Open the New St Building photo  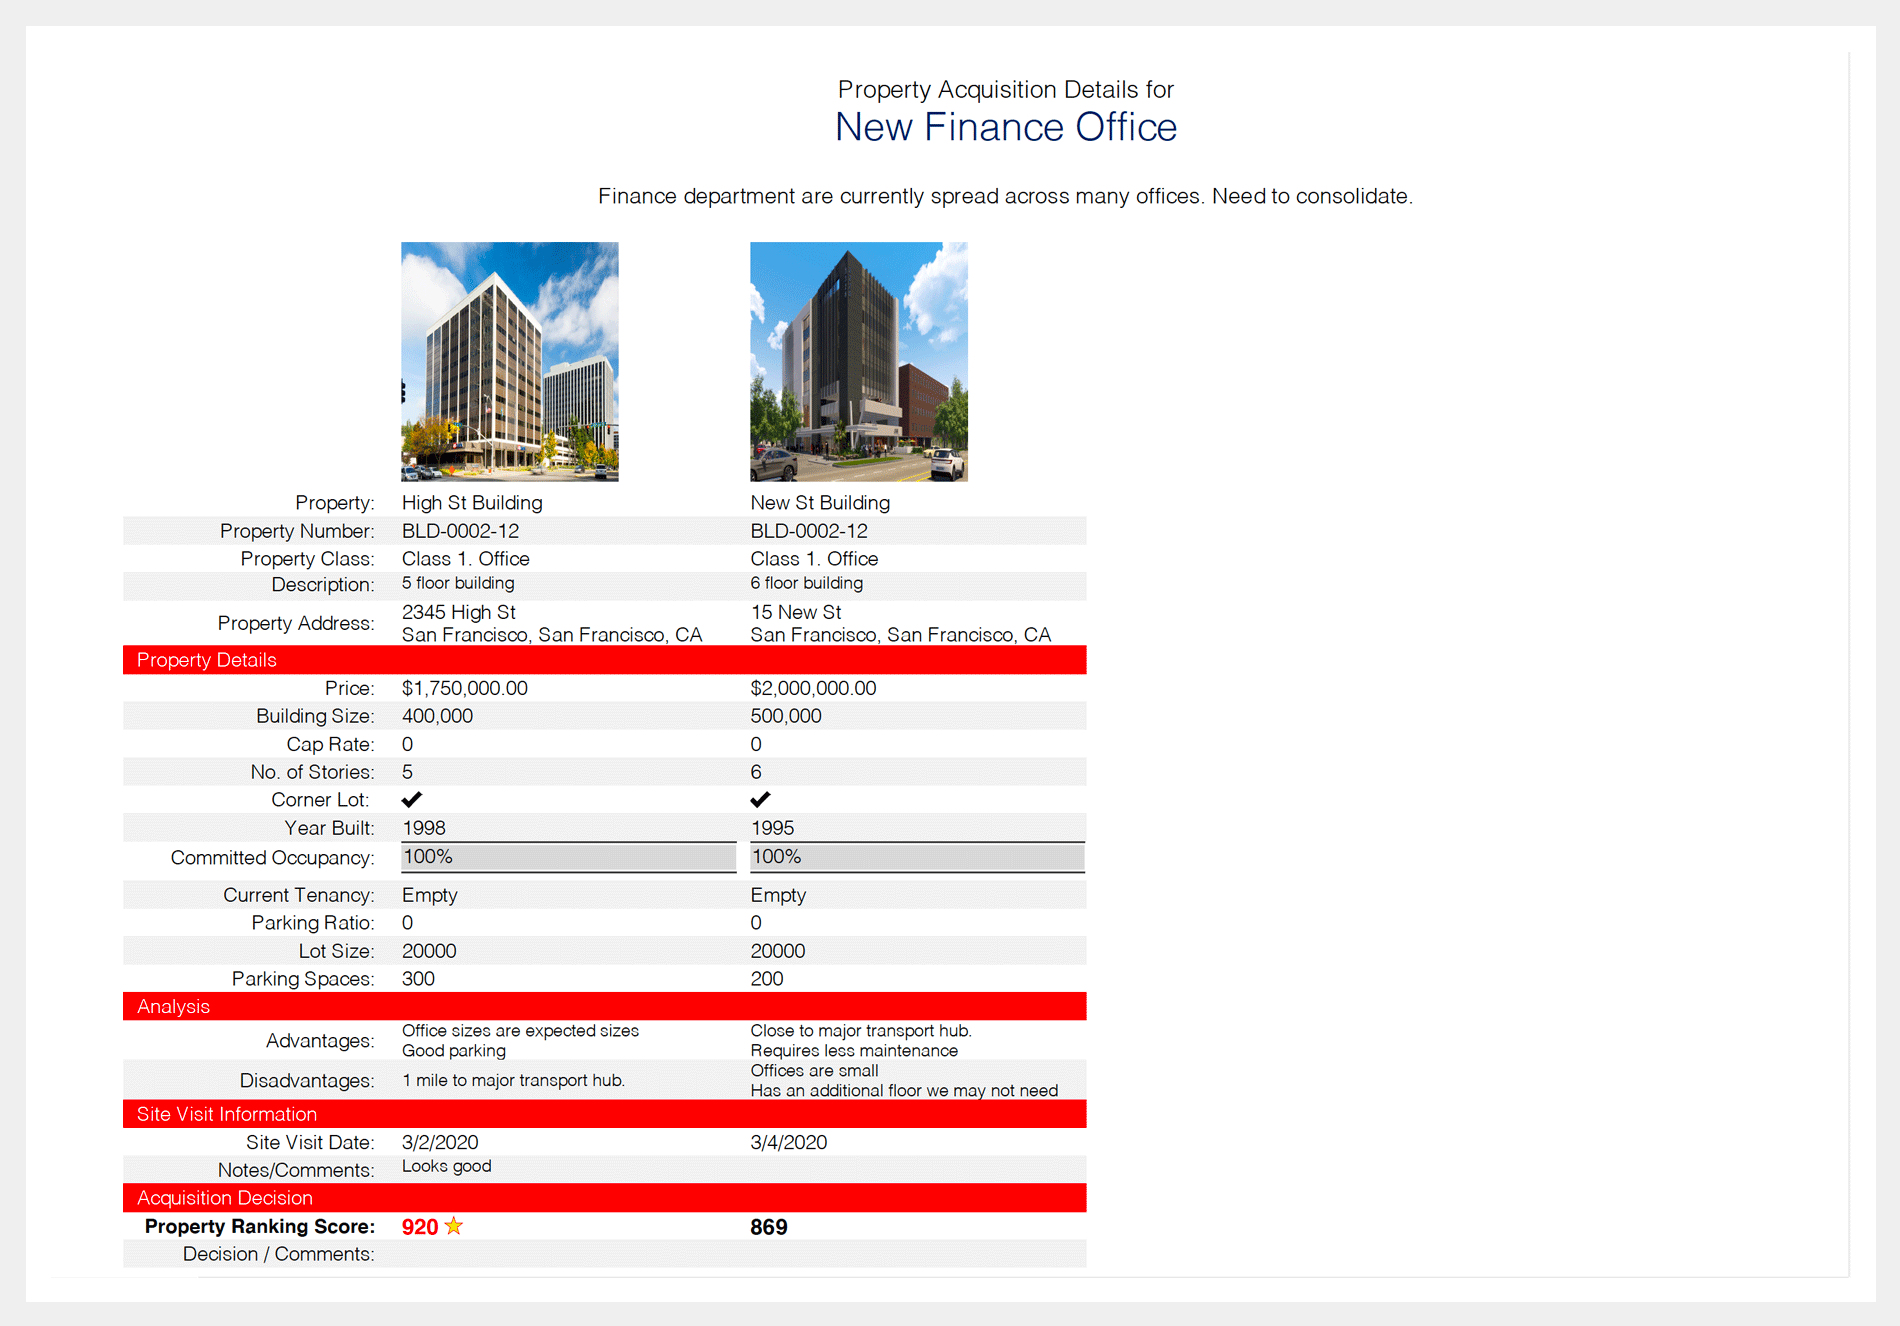pos(858,361)
